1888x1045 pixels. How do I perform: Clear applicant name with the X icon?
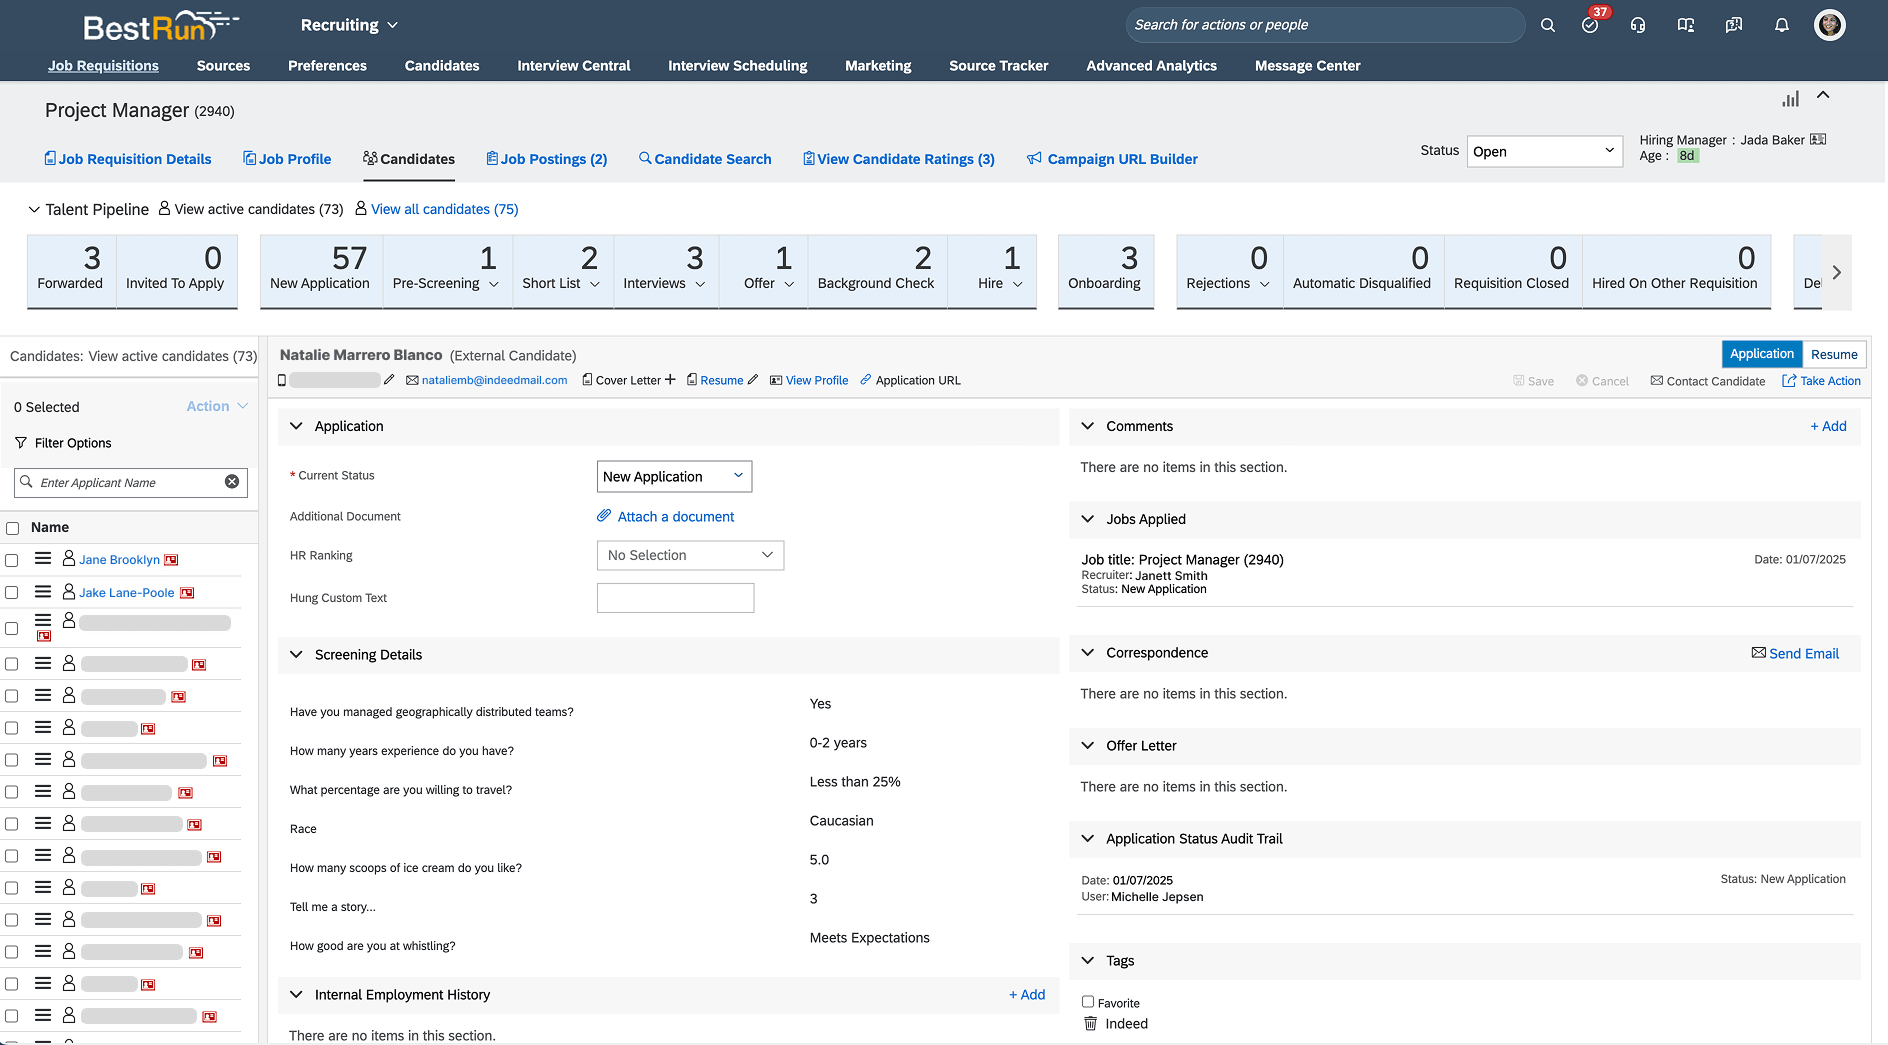point(232,482)
